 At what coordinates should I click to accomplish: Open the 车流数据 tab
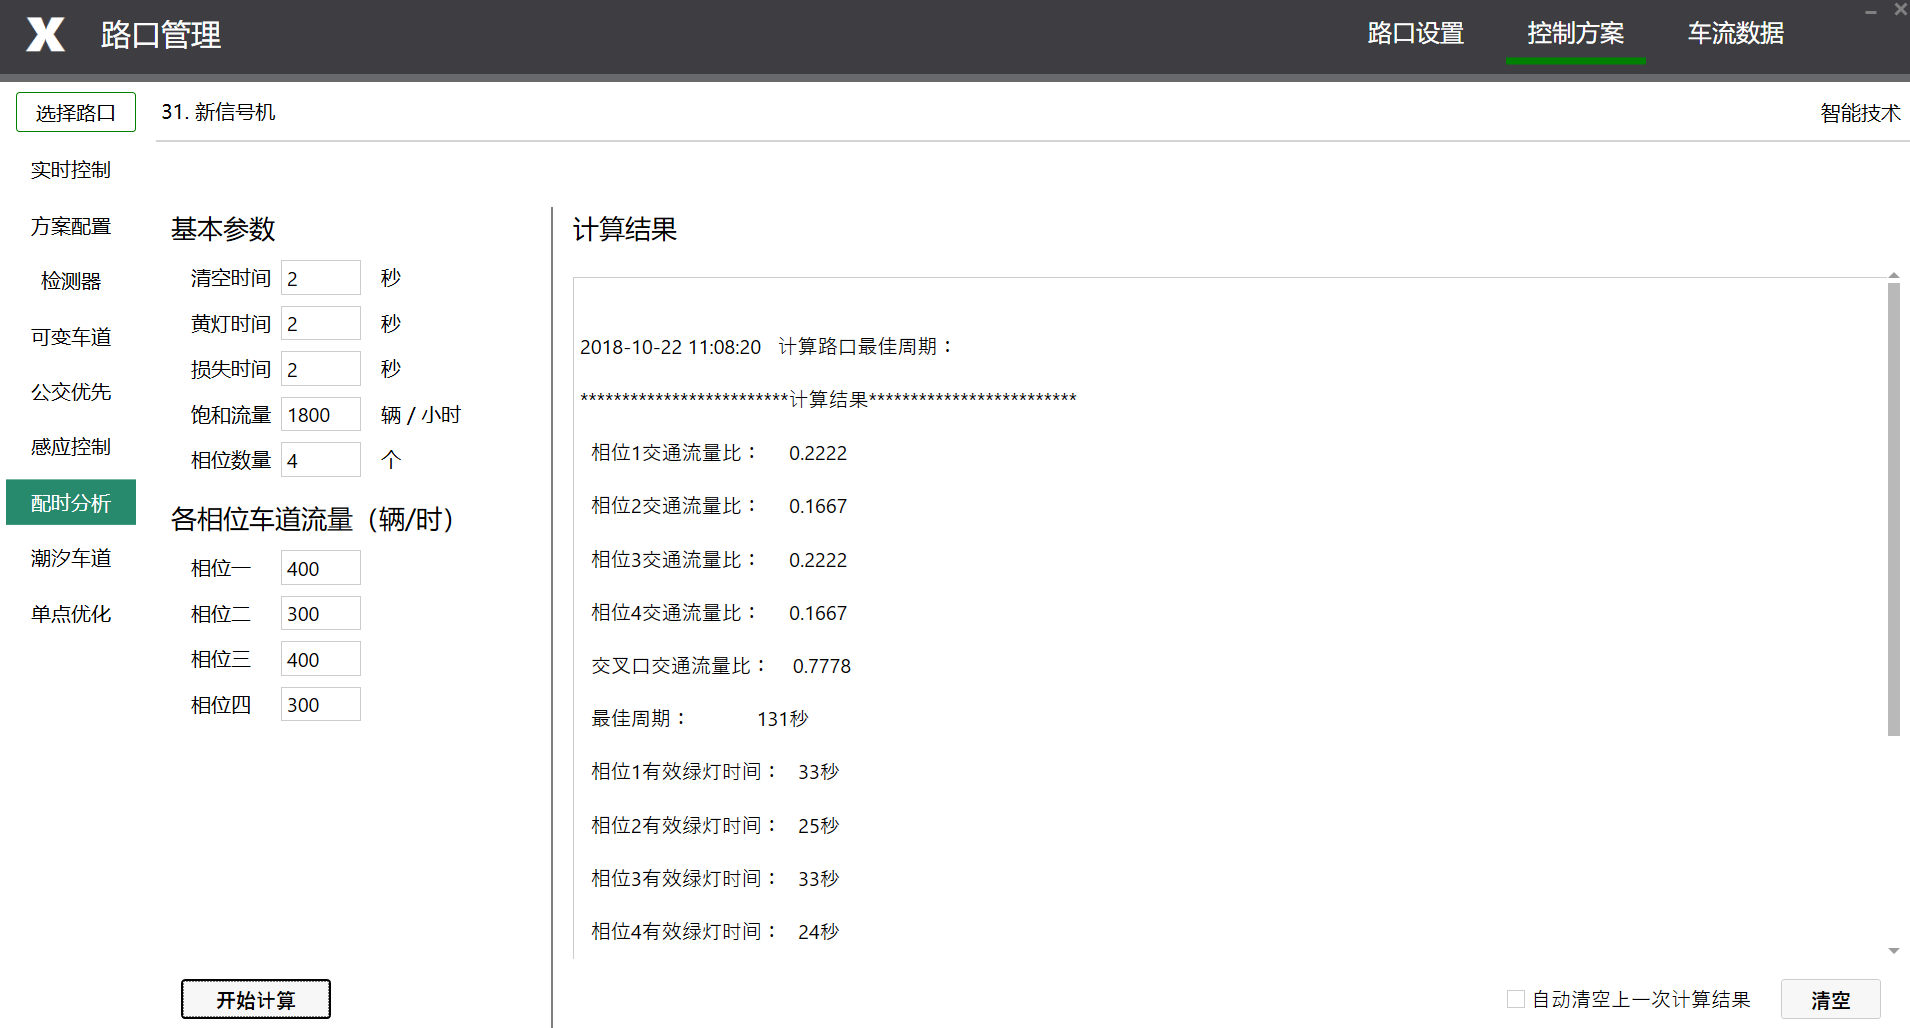coord(1735,33)
